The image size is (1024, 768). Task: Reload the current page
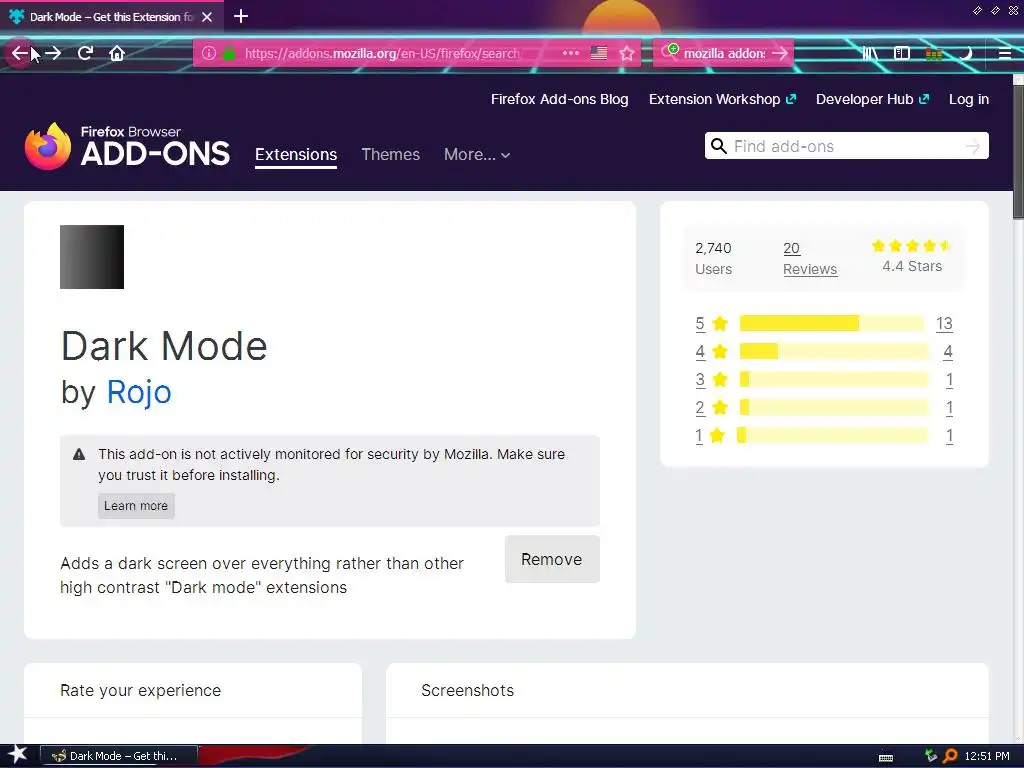tap(85, 53)
